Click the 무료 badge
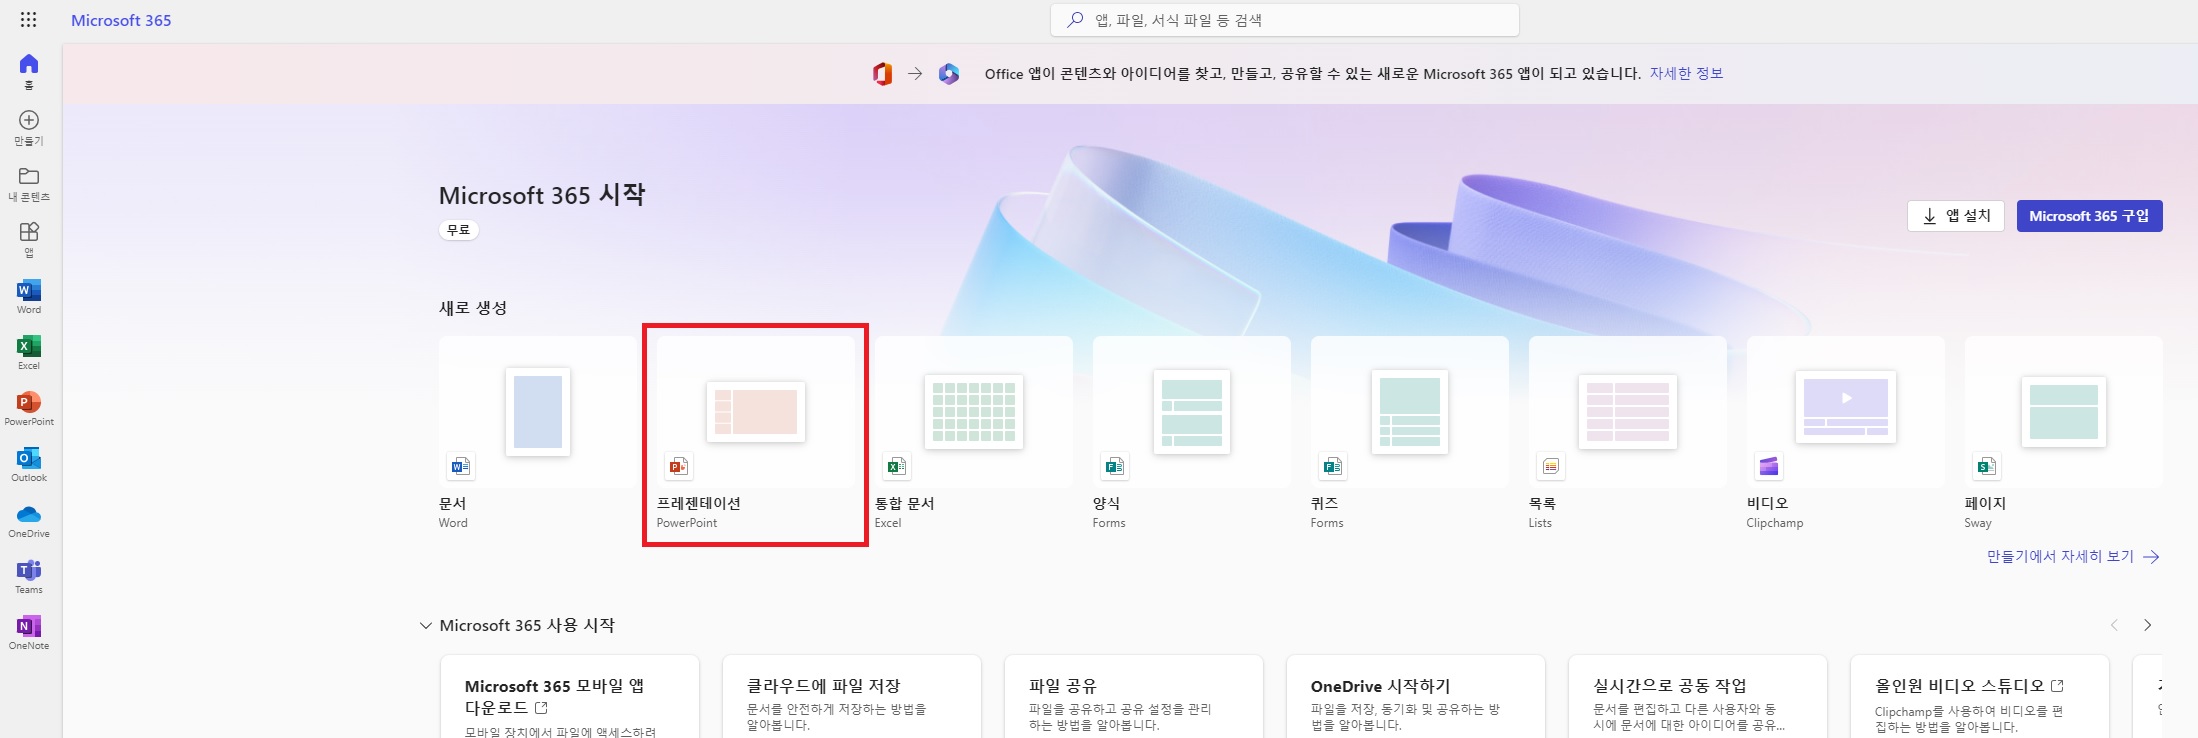2198x738 pixels. coord(459,230)
